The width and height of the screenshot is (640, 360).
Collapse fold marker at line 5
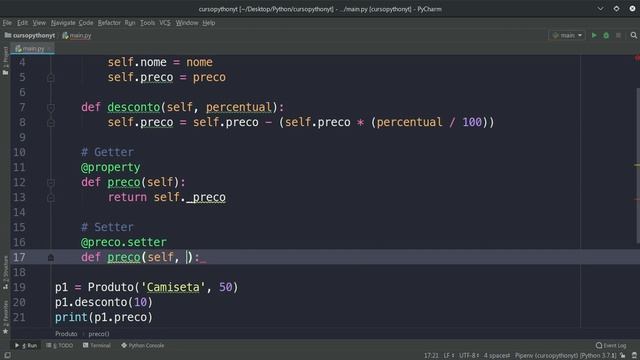51,78
